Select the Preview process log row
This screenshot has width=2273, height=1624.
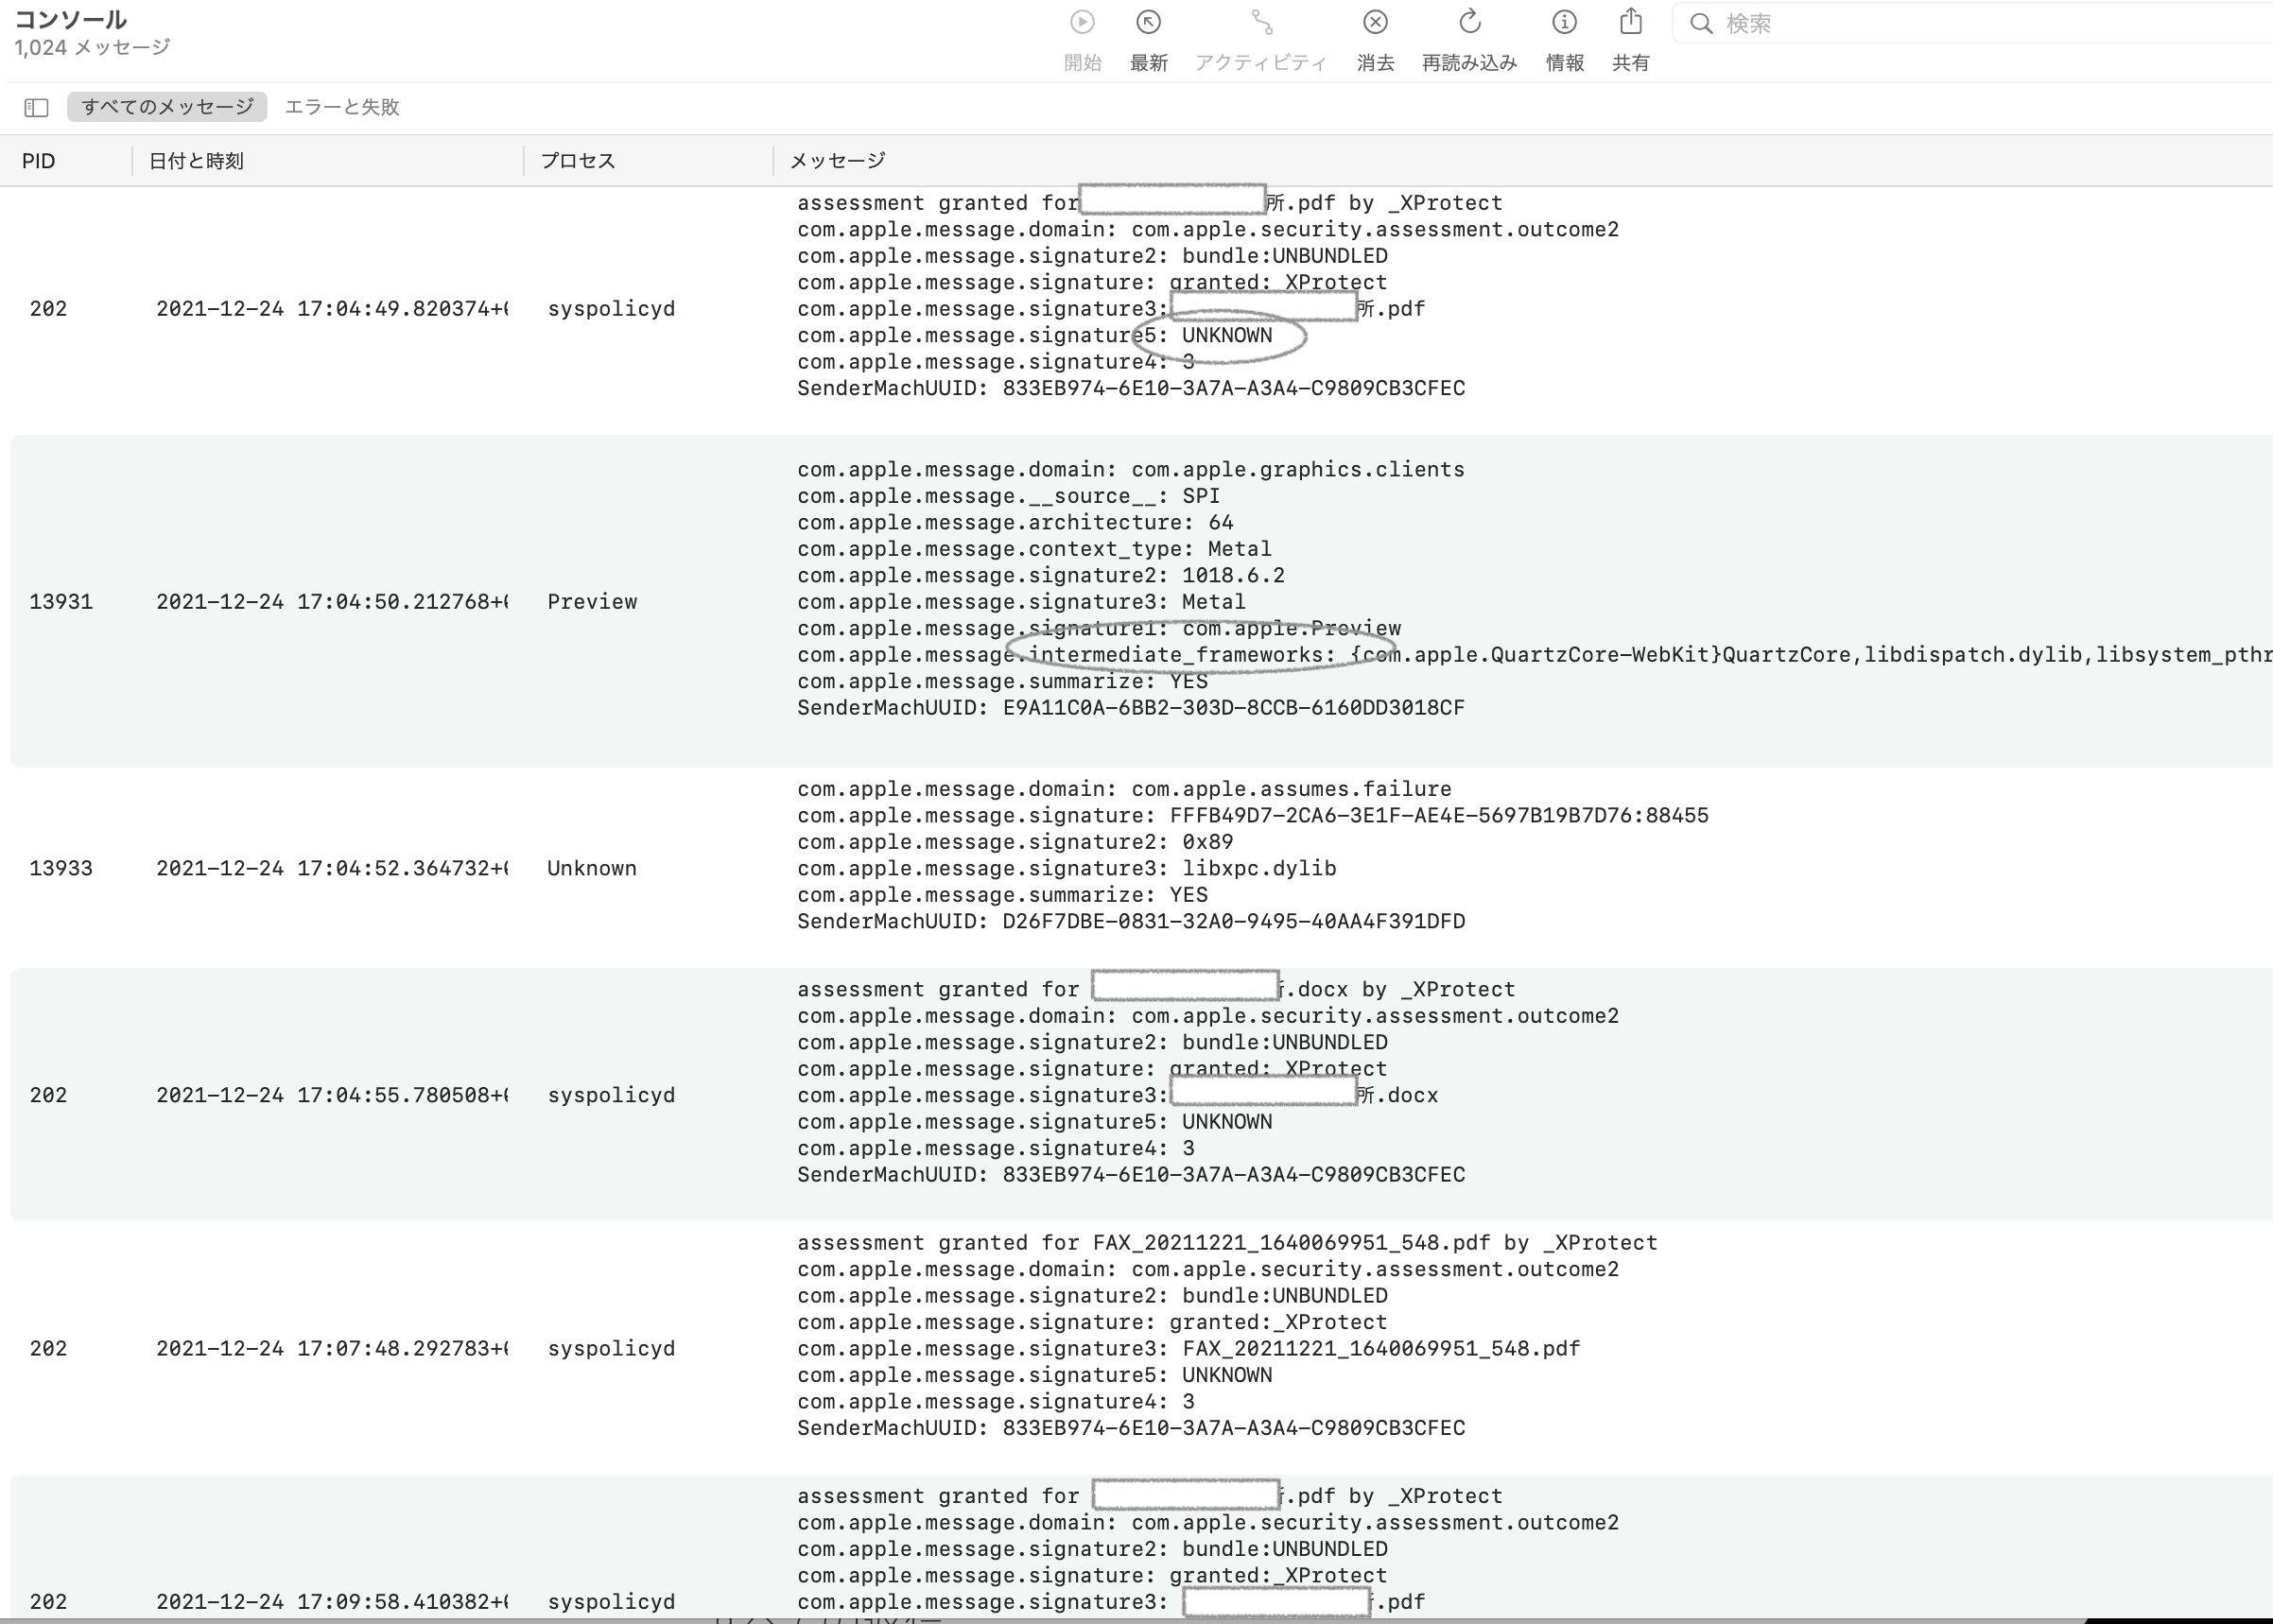click(592, 602)
